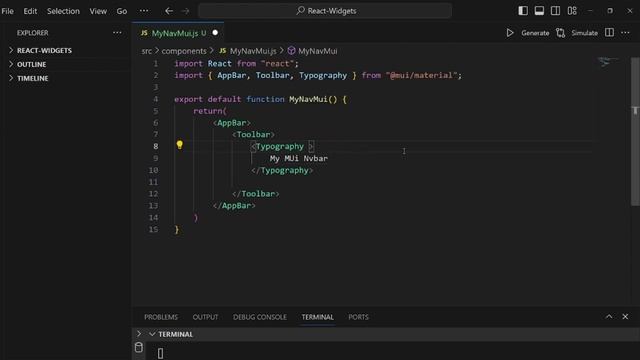The height and width of the screenshot is (360, 640).
Task: Open the View menu
Action: pyautogui.click(x=98, y=11)
